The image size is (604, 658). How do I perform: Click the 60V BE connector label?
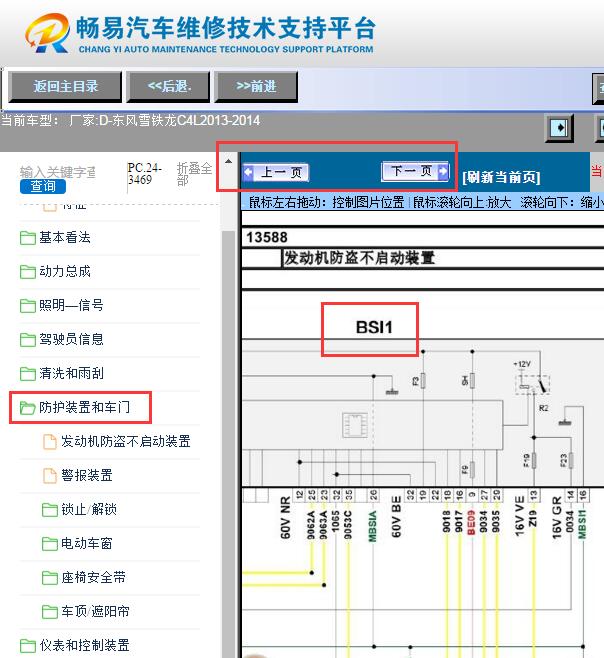(x=396, y=517)
